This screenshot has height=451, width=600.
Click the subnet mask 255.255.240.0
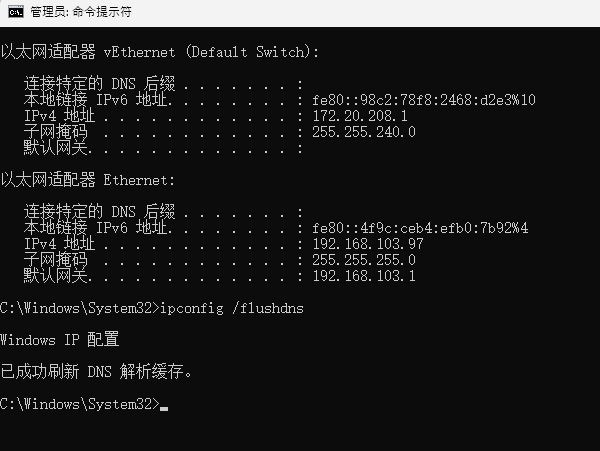(x=364, y=132)
